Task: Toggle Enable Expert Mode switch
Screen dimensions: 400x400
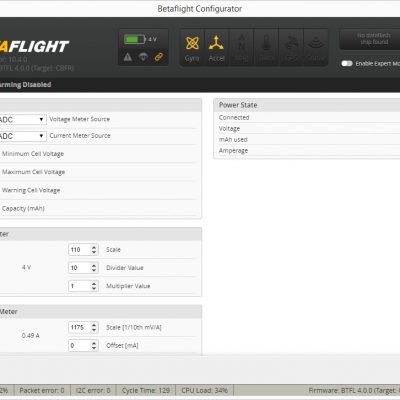Action: pyautogui.click(x=347, y=63)
